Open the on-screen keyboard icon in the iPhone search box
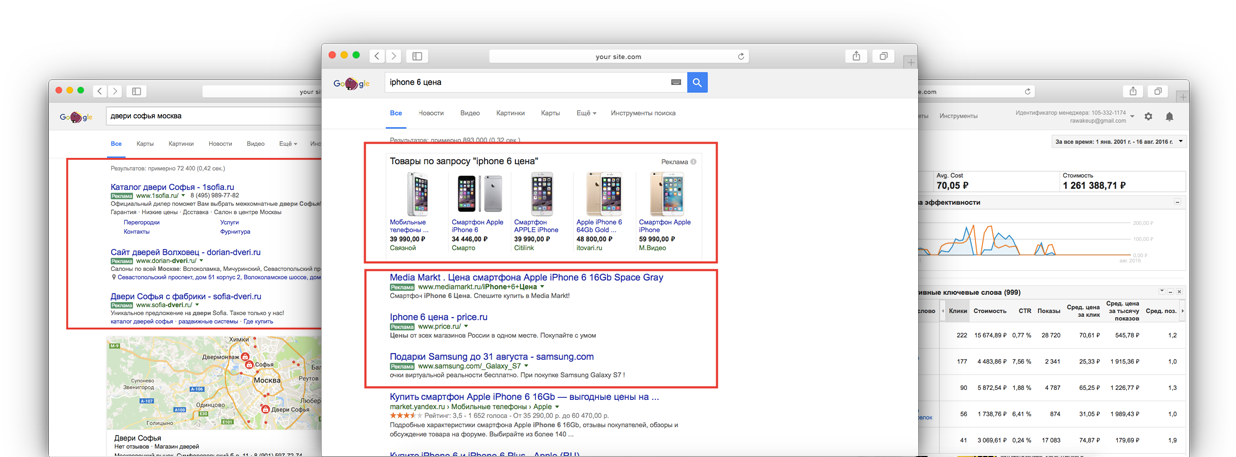The height and width of the screenshot is (457, 1236). point(676,82)
